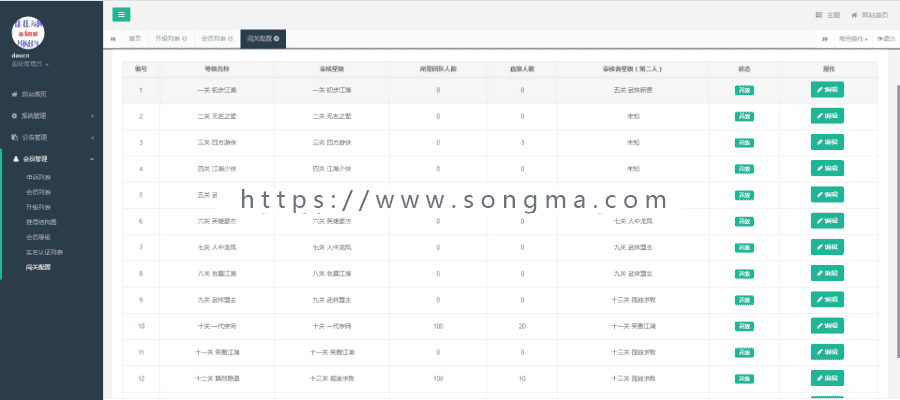Click direct-referral value 20 in row 10
Viewport: 900px width, 400px height.
tap(522, 327)
